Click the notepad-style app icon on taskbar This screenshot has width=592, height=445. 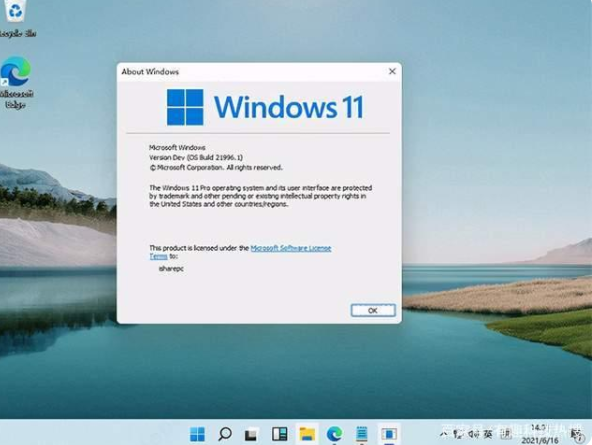click(x=362, y=434)
